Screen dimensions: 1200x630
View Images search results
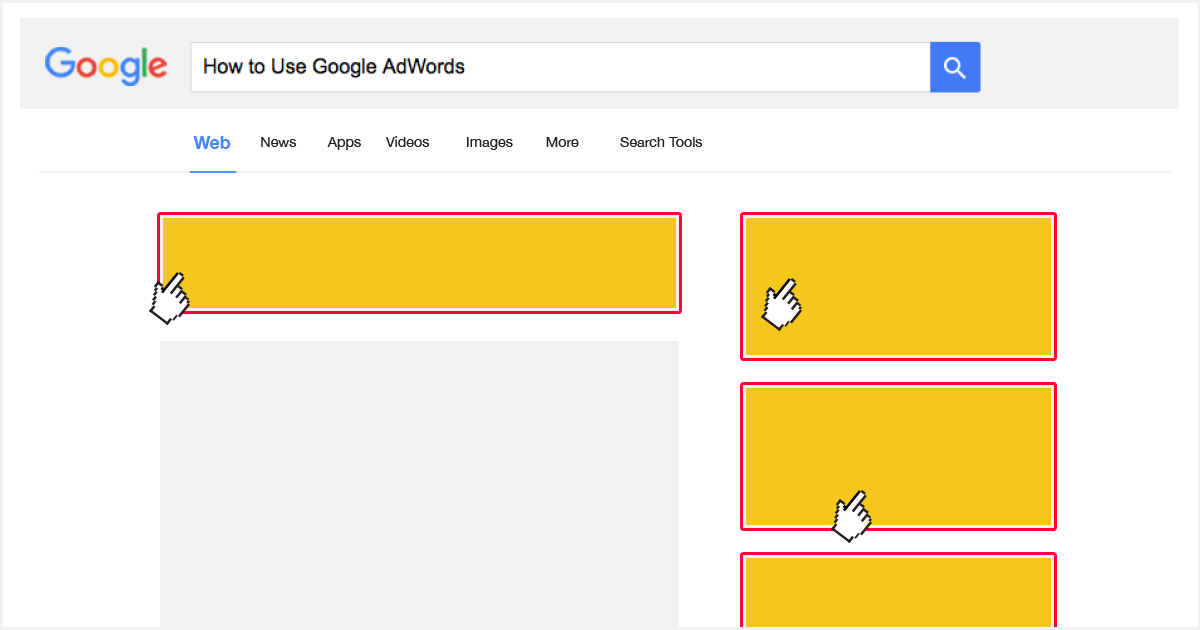pos(489,142)
